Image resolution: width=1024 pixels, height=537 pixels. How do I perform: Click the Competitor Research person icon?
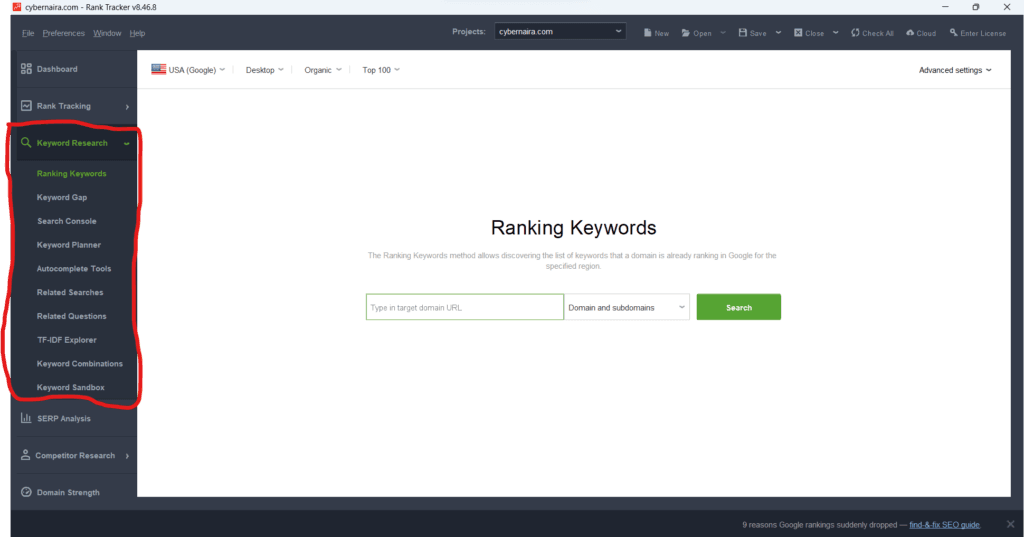tap(25, 455)
